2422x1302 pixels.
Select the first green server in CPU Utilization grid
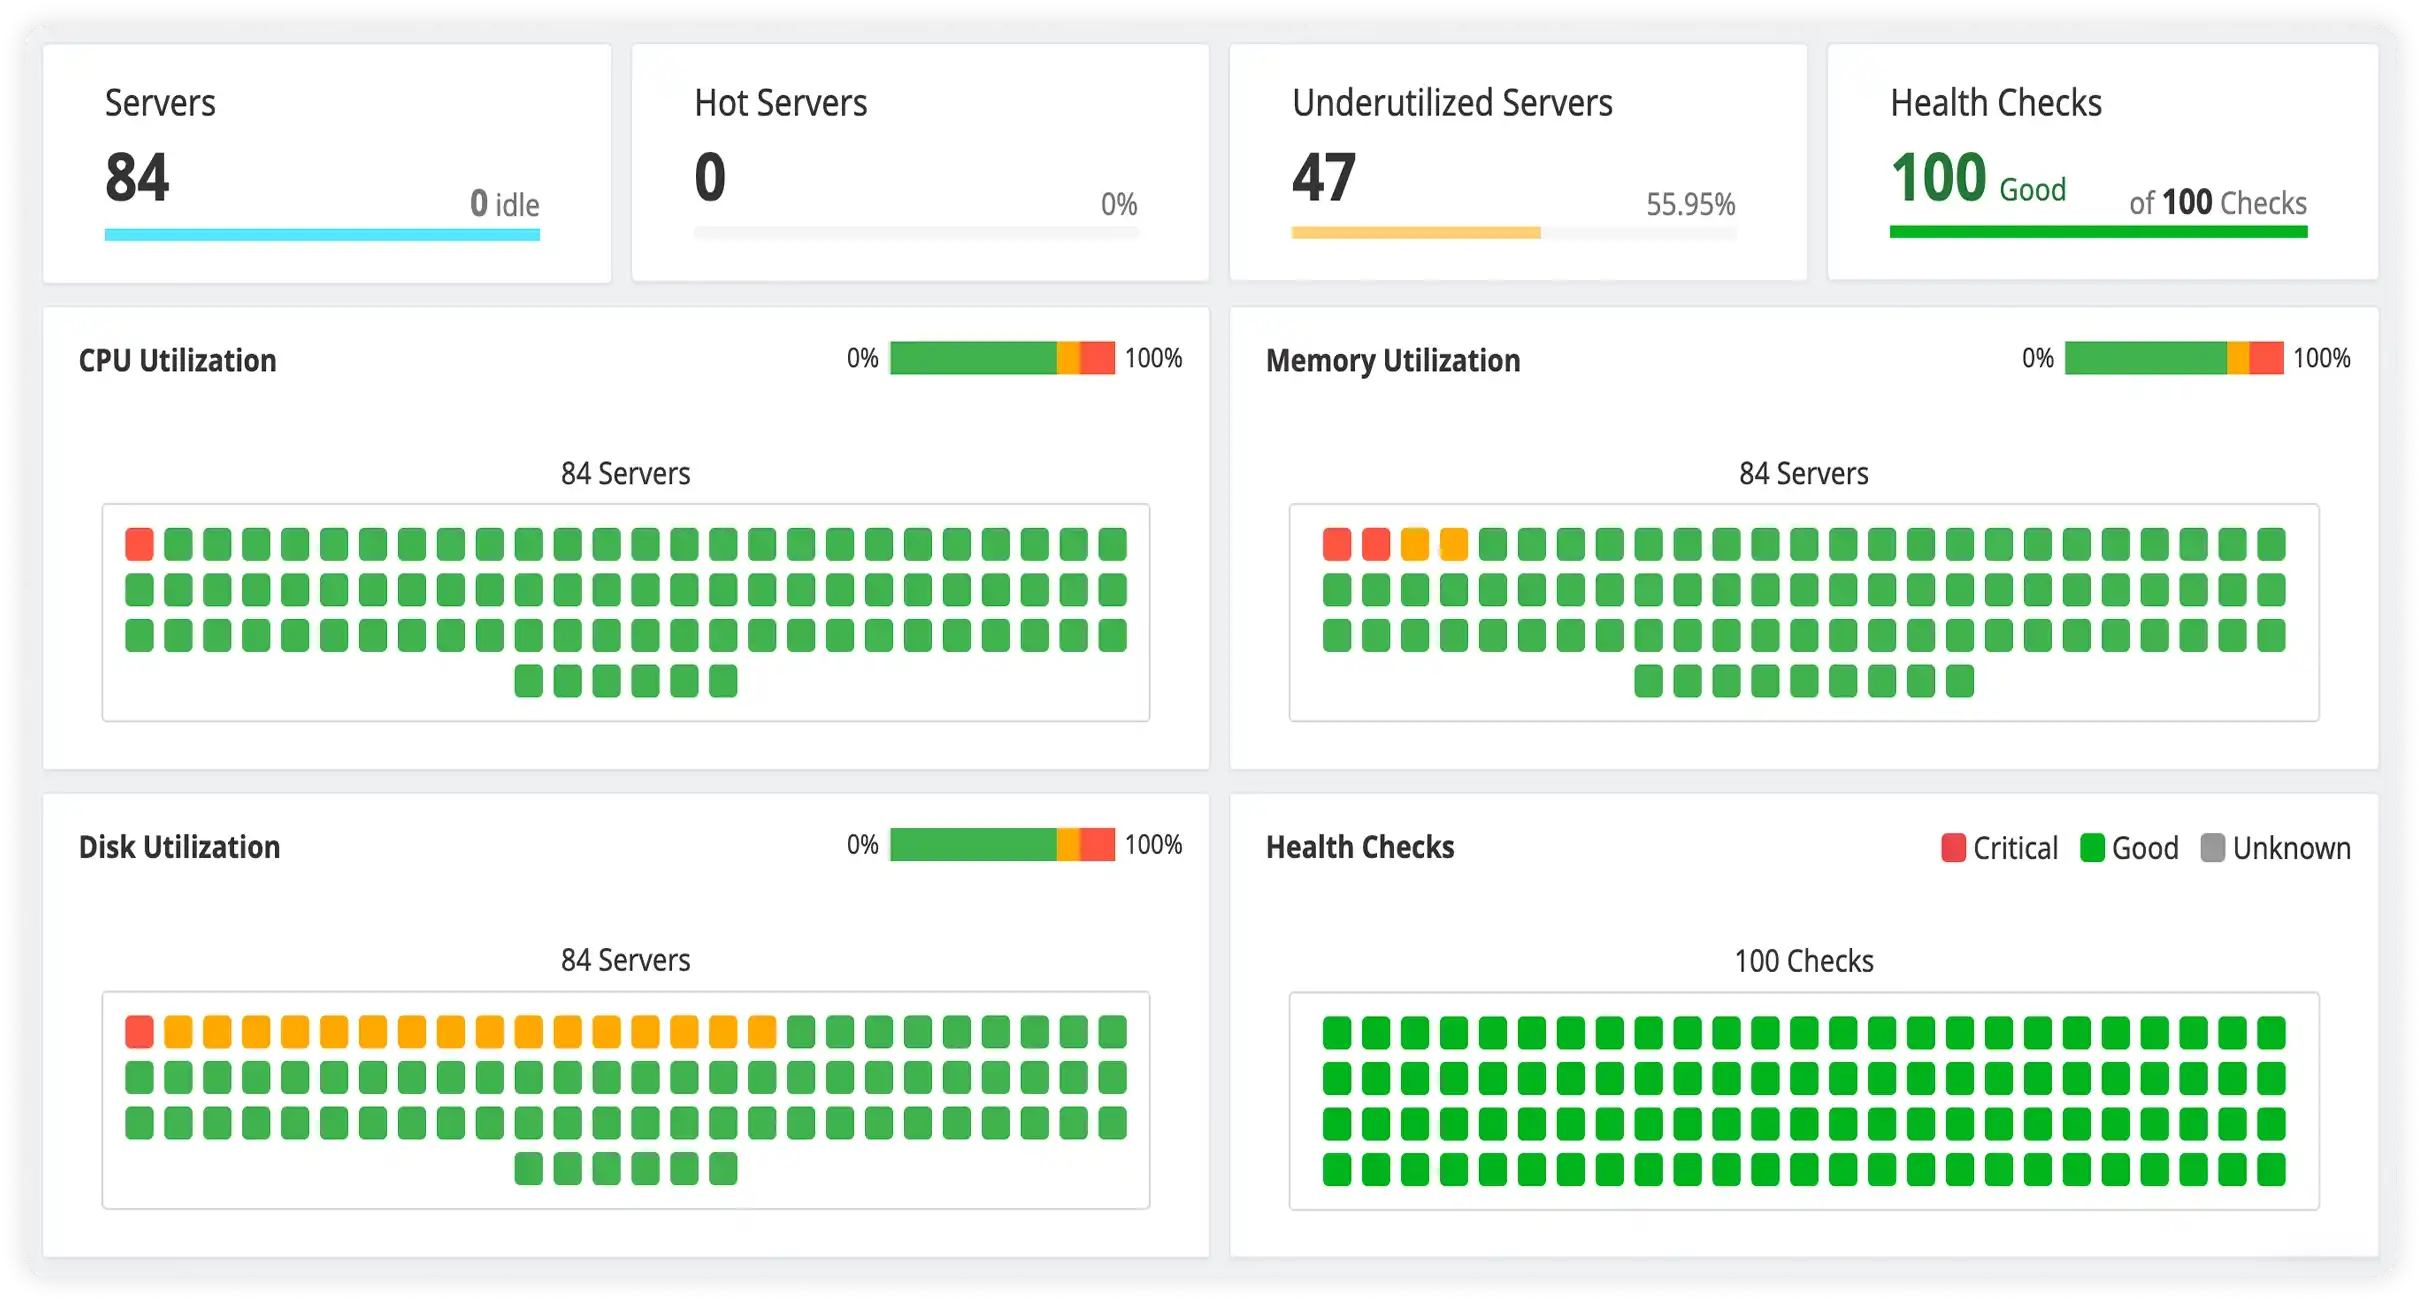[x=178, y=544]
